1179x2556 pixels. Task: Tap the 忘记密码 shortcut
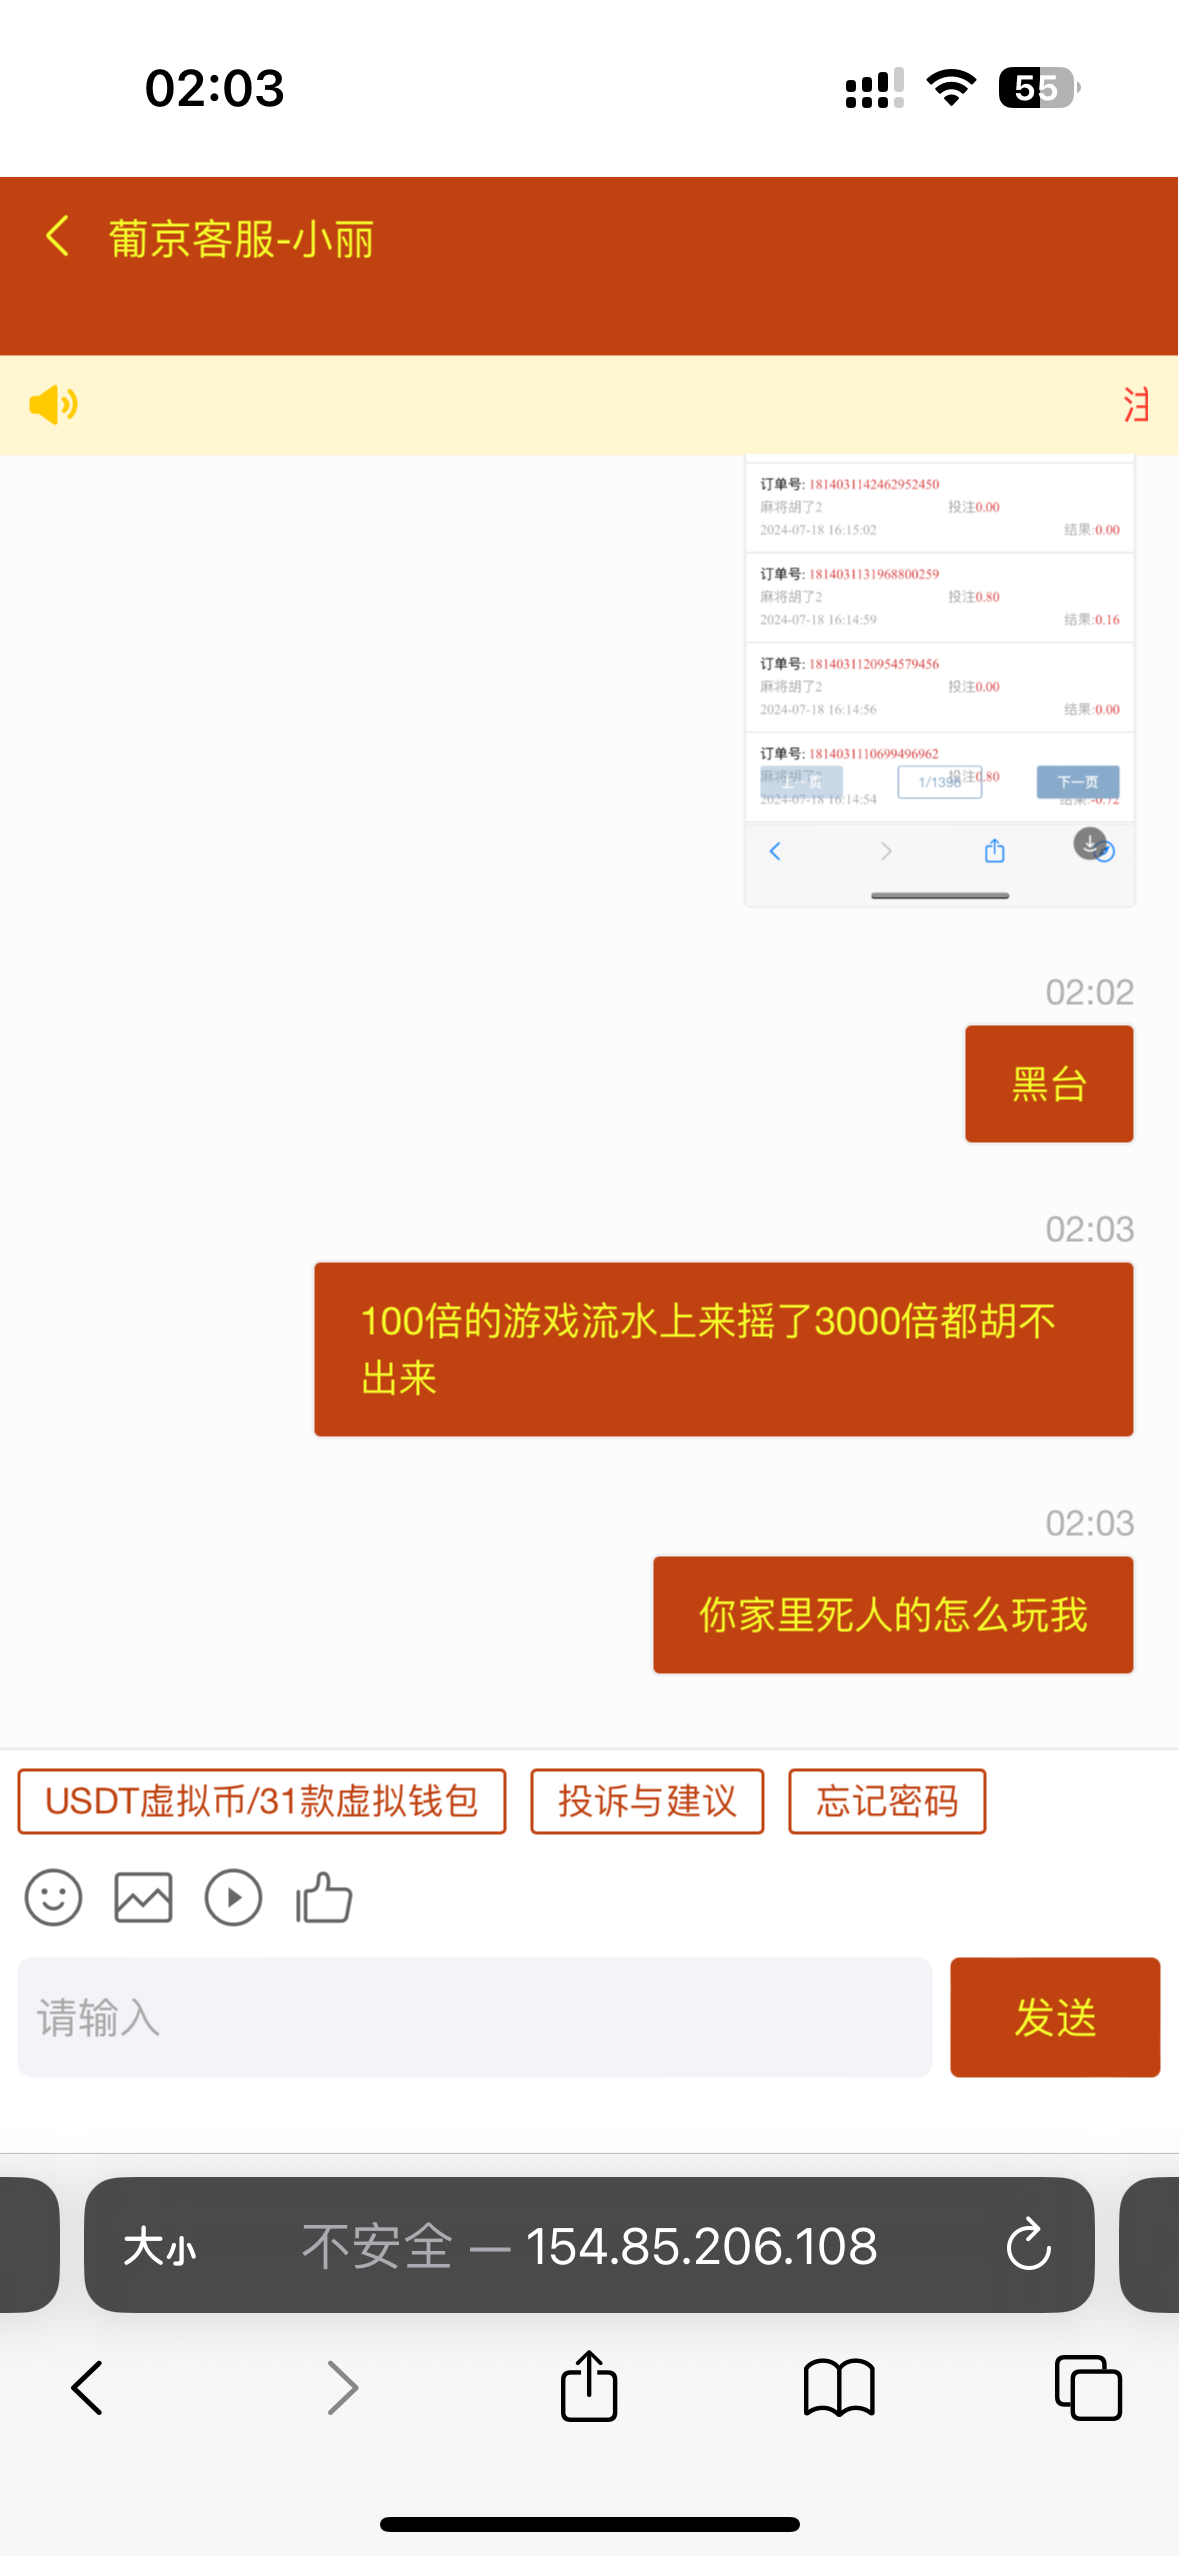click(x=887, y=1801)
